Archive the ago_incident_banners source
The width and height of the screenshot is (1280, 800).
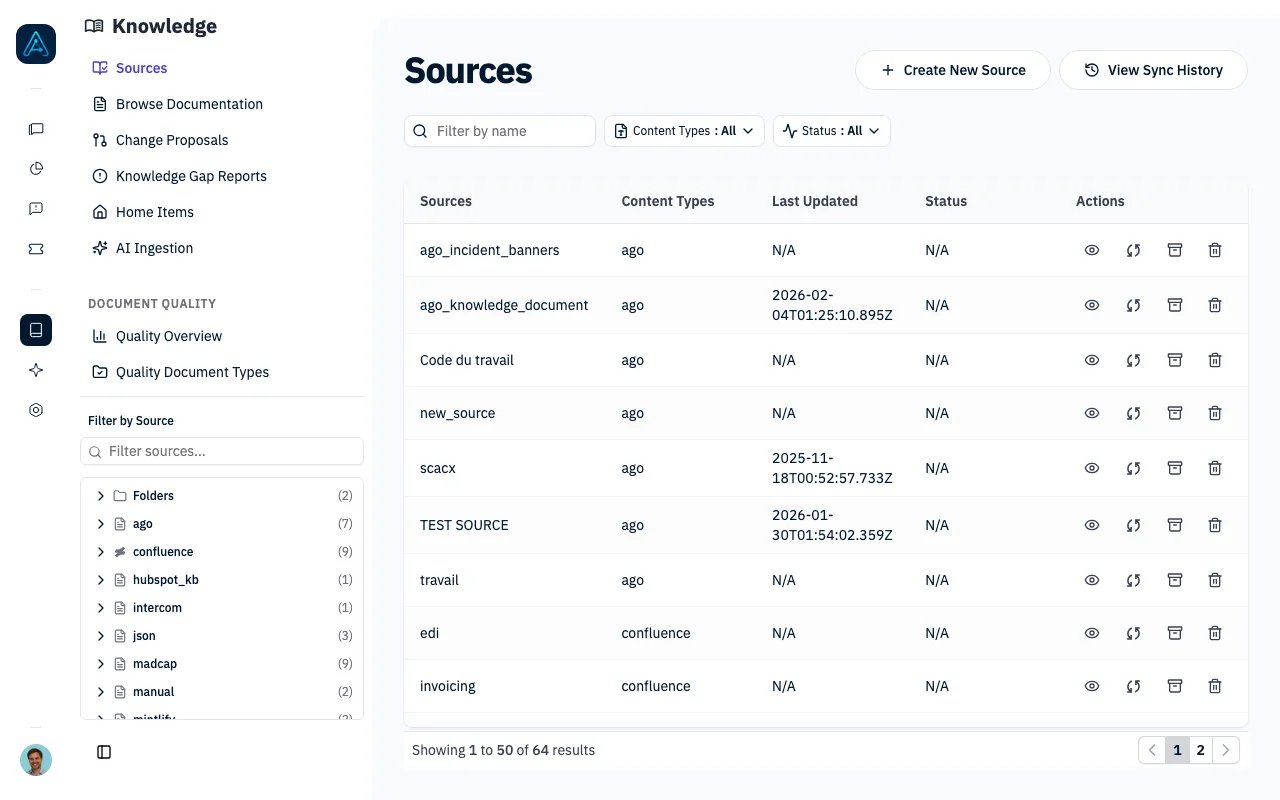click(1175, 250)
